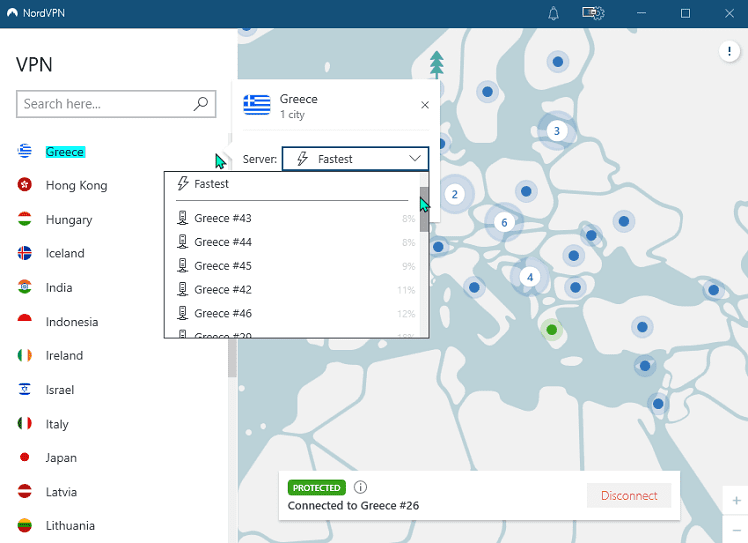The width and height of the screenshot is (748, 543).
Task: Click the search magnifier icon
Action: click(x=201, y=104)
